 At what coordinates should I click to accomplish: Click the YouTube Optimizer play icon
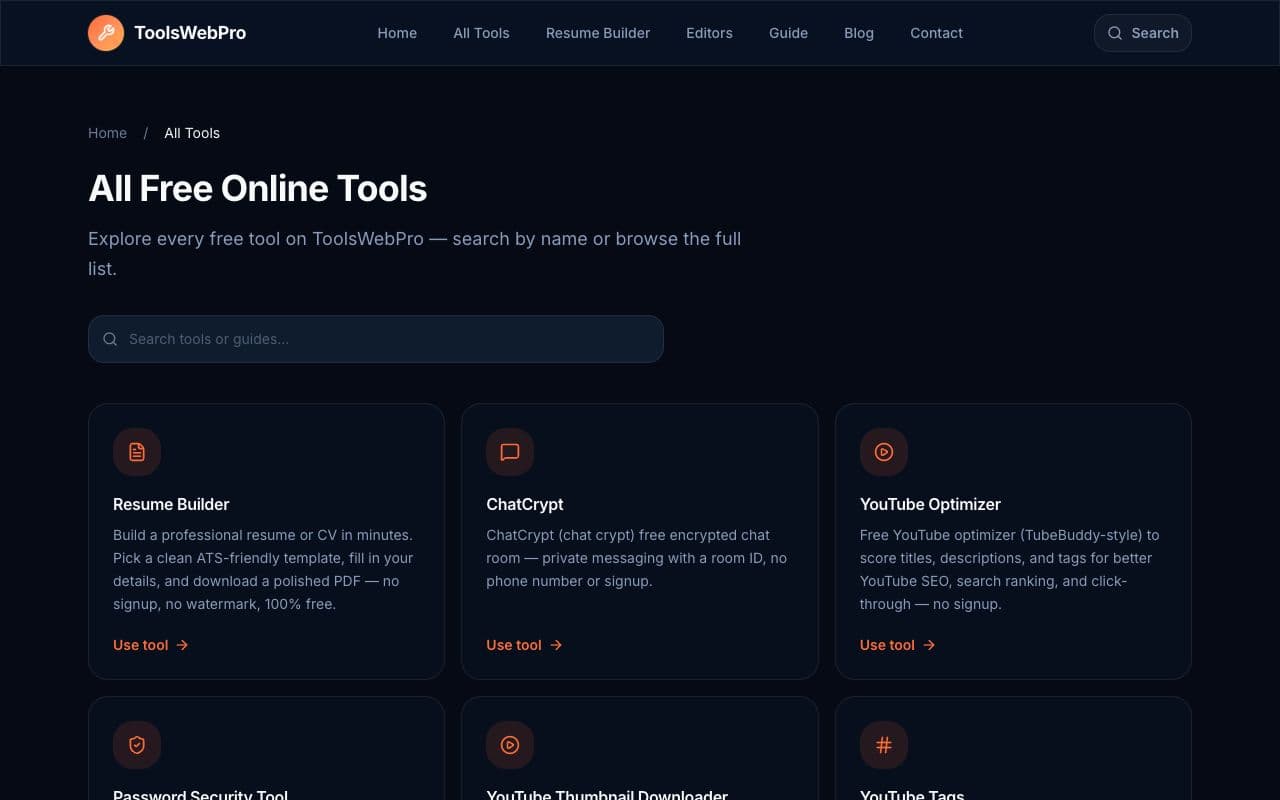[884, 452]
